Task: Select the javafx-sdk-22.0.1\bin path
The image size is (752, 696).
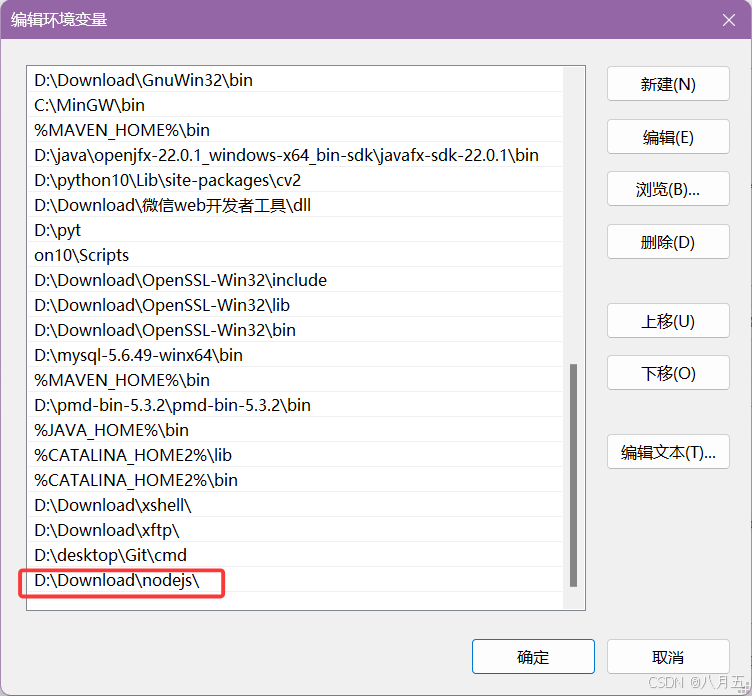Action: point(295,154)
